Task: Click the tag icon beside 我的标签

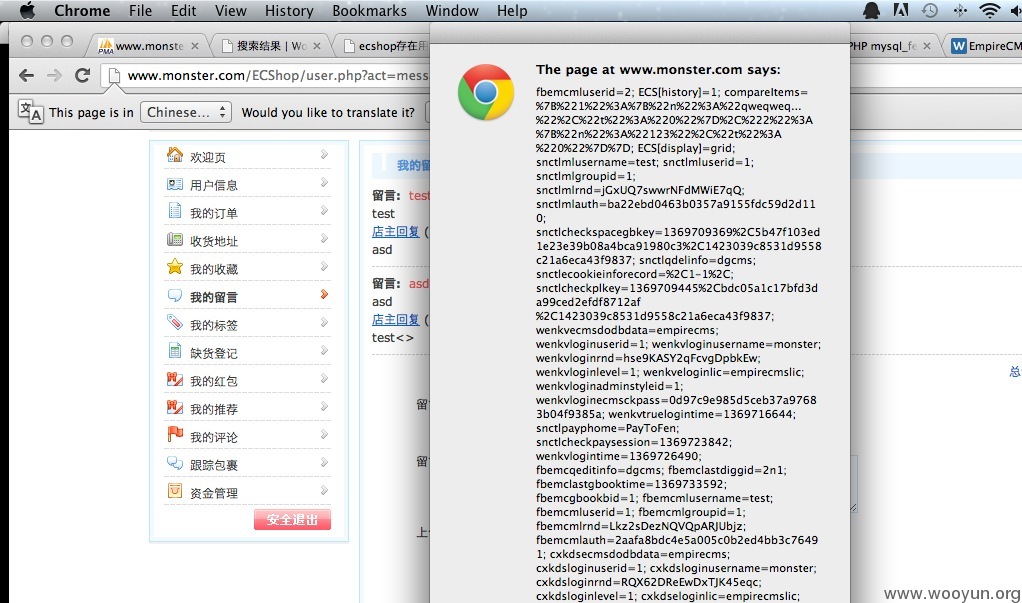Action: click(x=175, y=322)
